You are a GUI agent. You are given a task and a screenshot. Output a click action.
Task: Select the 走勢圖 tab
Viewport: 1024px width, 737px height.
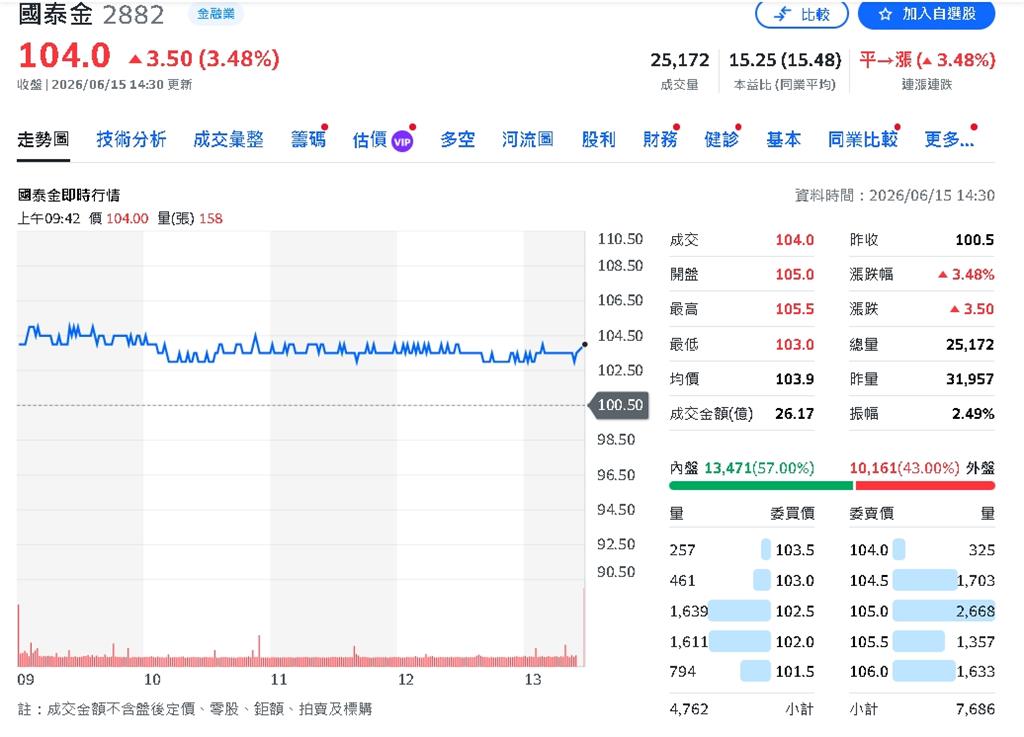point(43,139)
